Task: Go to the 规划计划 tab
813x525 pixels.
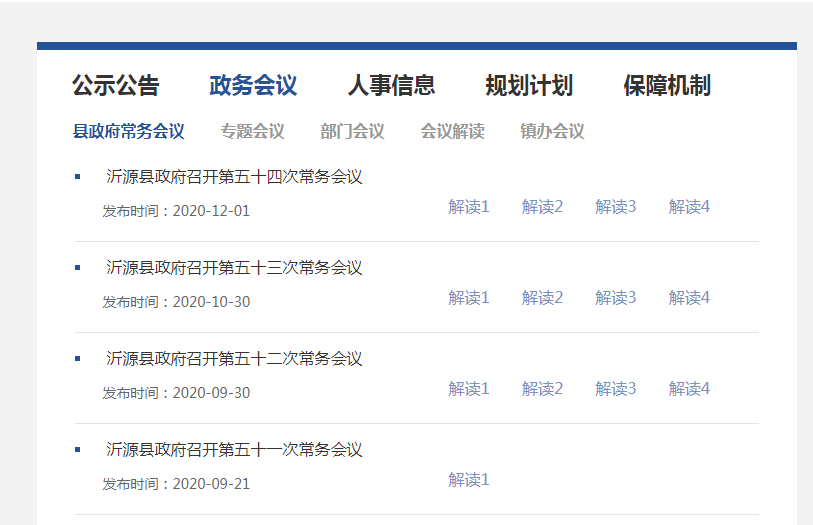Action: click(529, 86)
